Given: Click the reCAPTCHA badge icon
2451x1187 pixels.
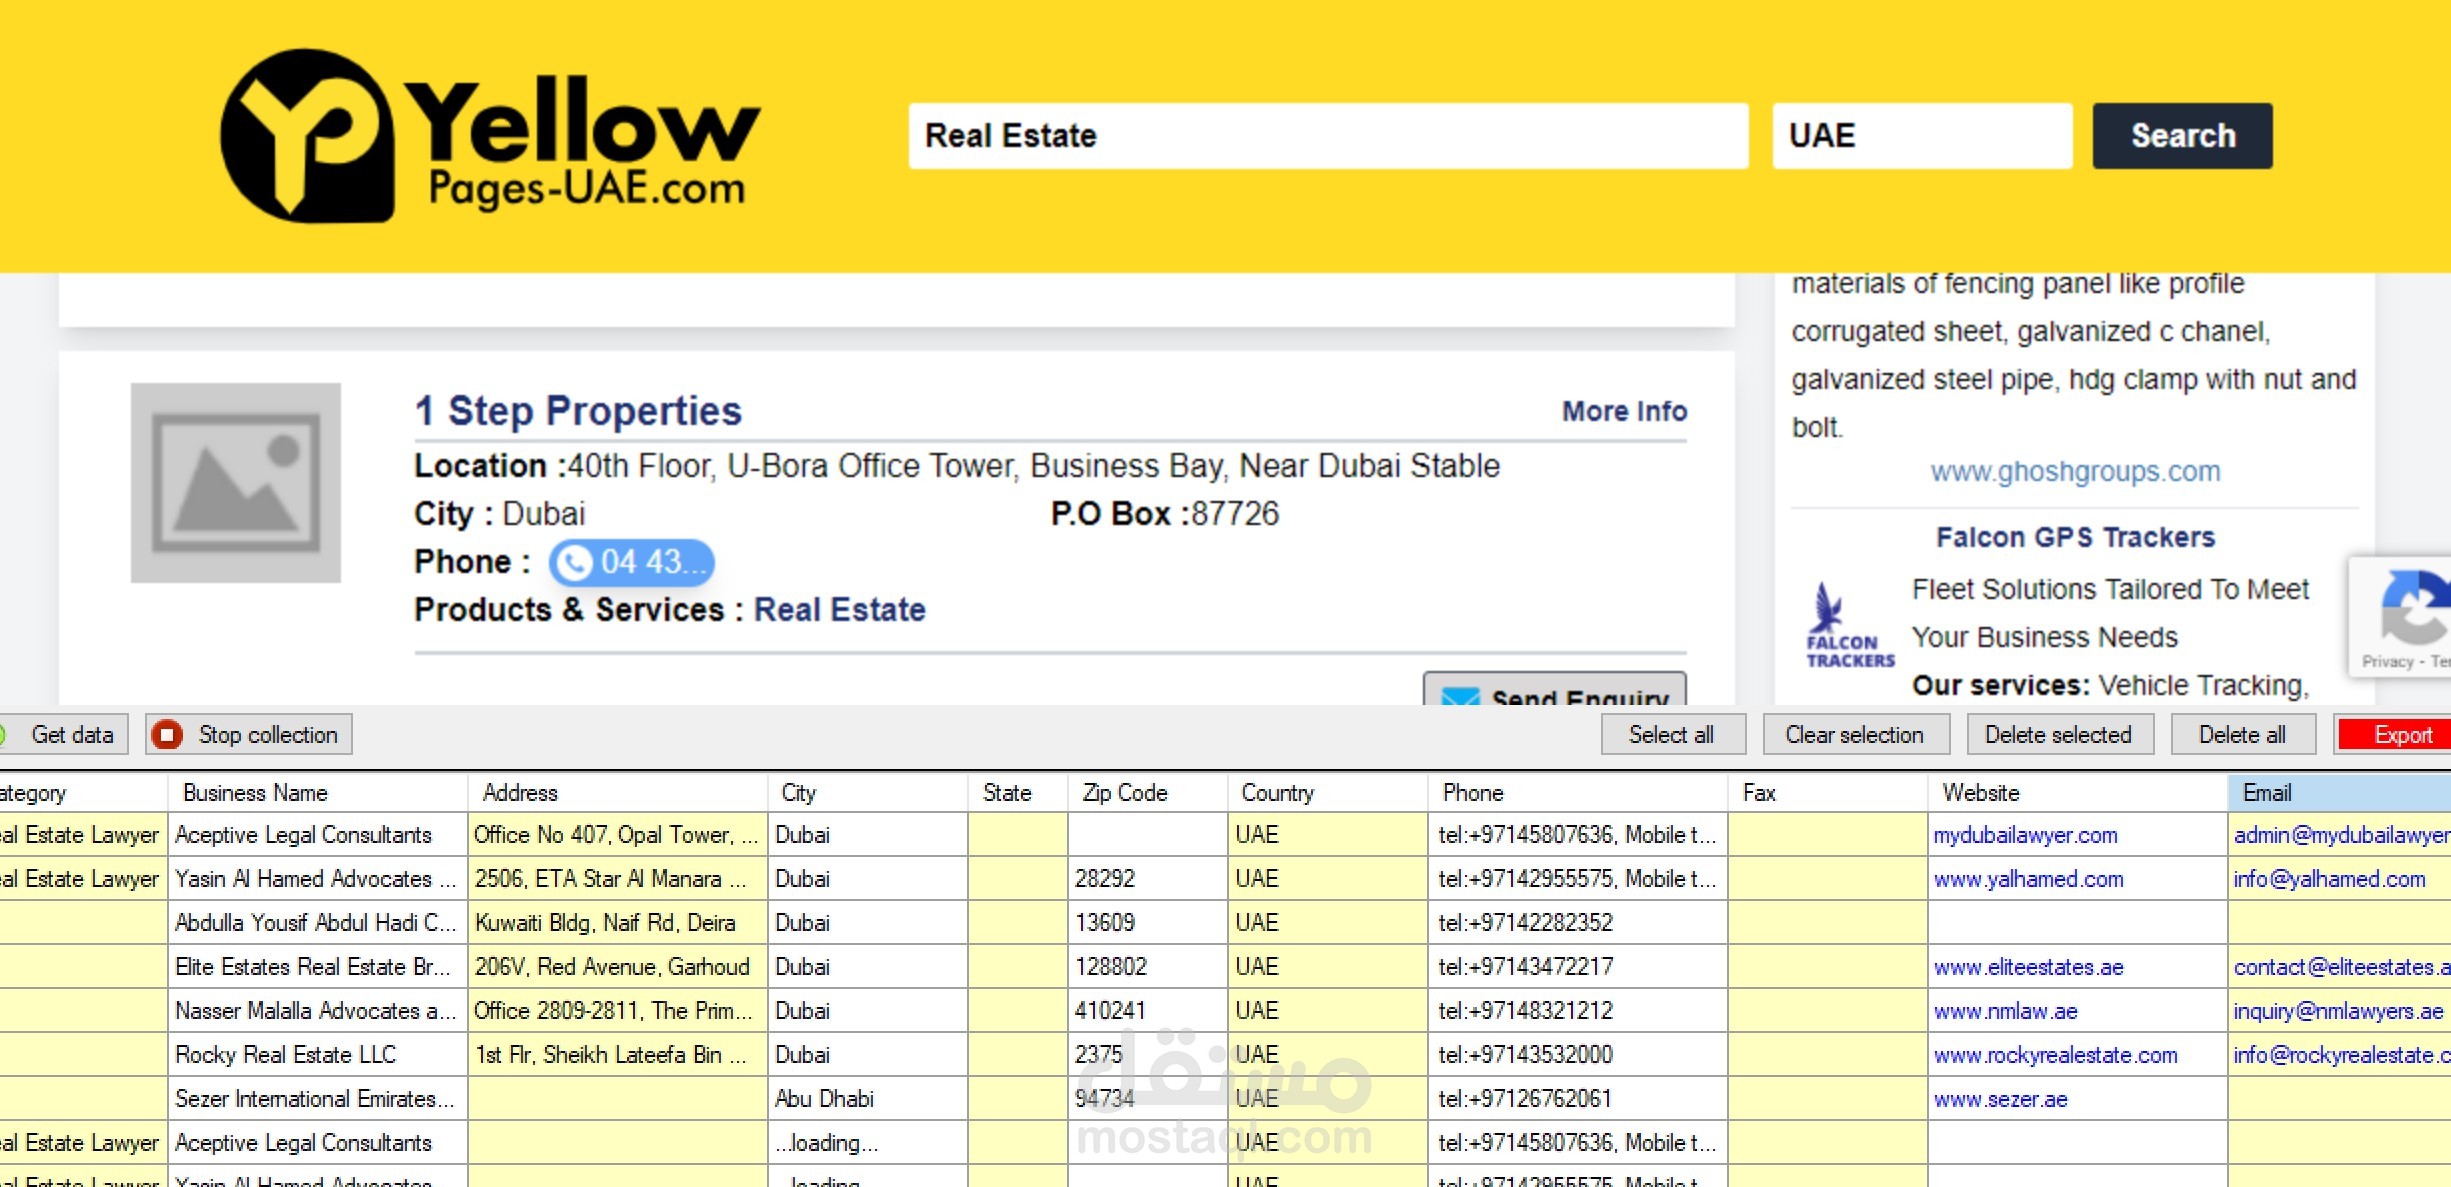Looking at the screenshot, I should (2415, 607).
